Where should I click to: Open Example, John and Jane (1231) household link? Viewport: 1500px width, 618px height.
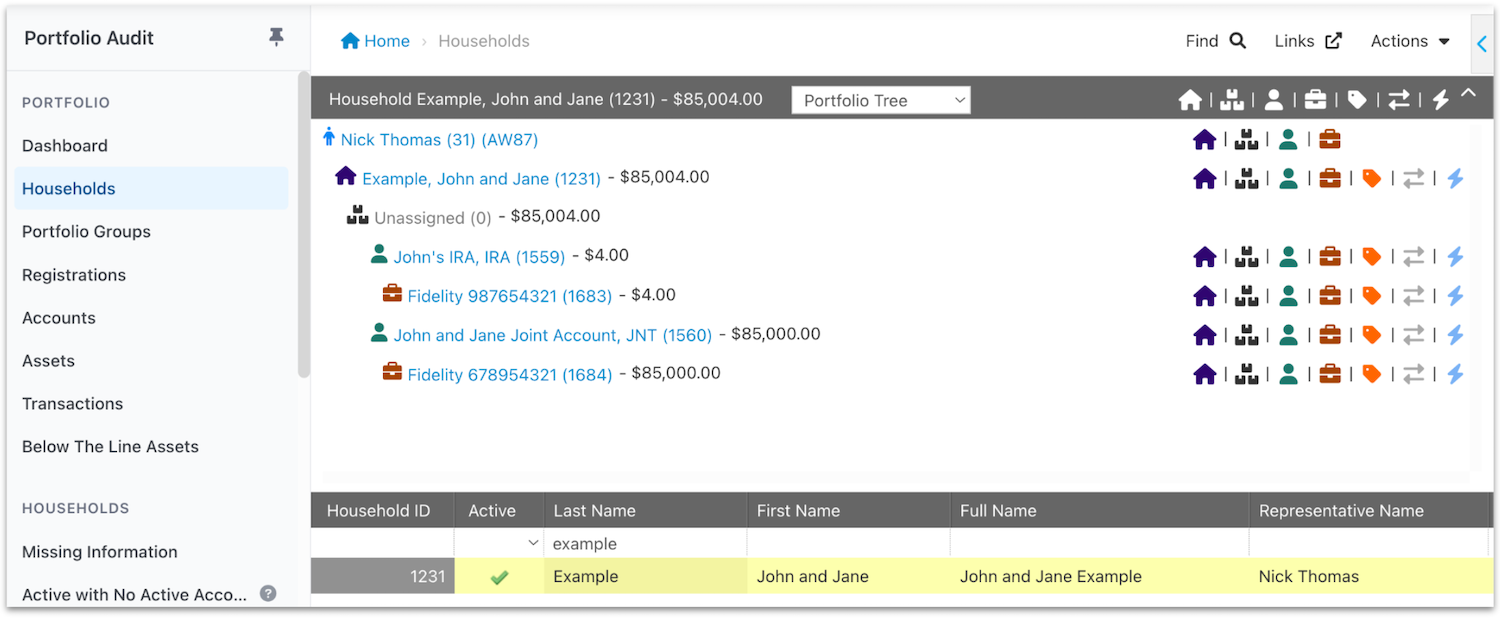click(481, 178)
